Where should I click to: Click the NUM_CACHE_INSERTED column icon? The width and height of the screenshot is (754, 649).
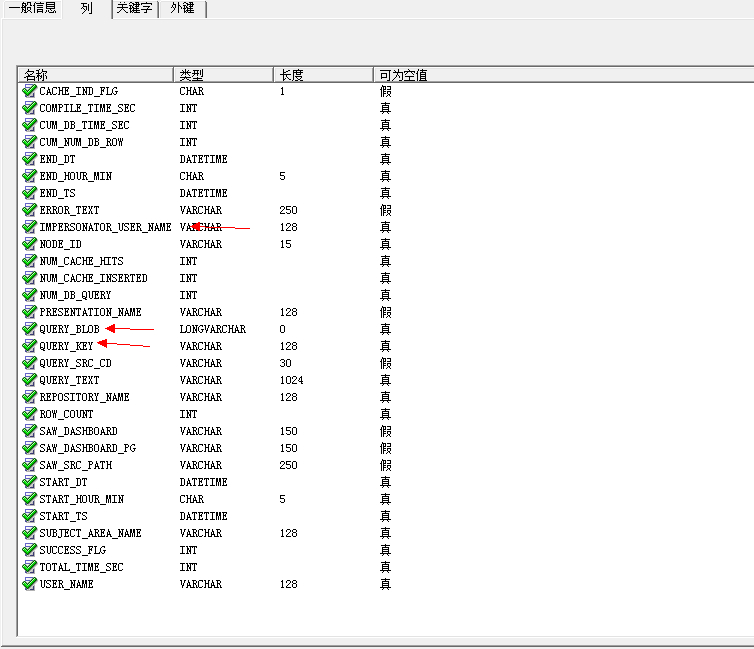[x=29, y=278]
